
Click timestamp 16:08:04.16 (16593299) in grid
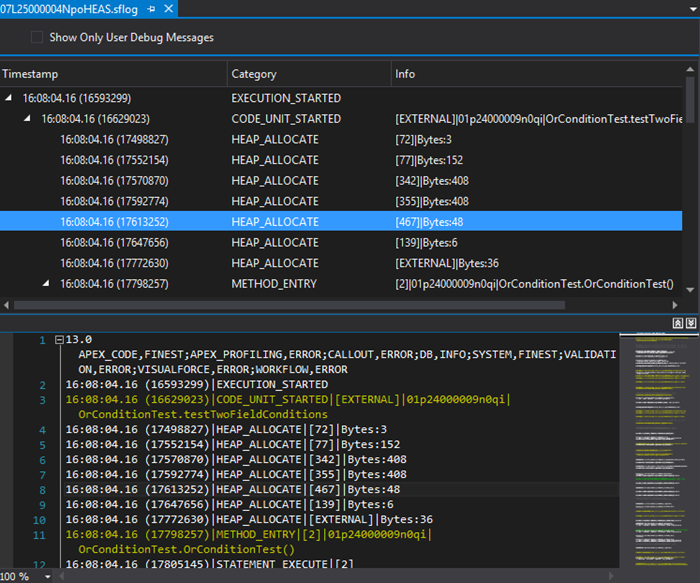[77, 98]
